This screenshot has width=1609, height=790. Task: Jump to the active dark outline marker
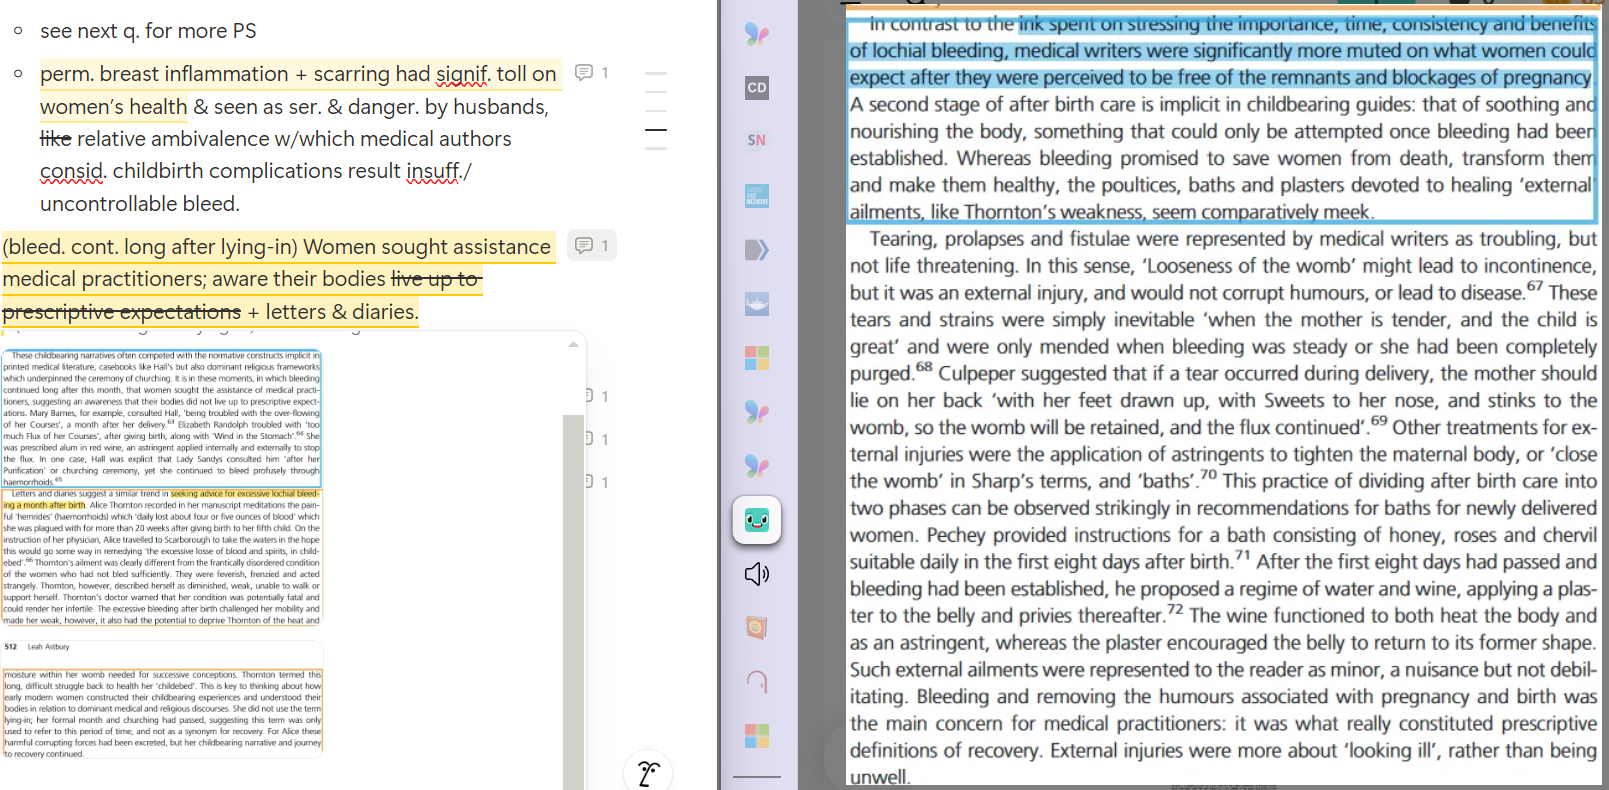656,130
